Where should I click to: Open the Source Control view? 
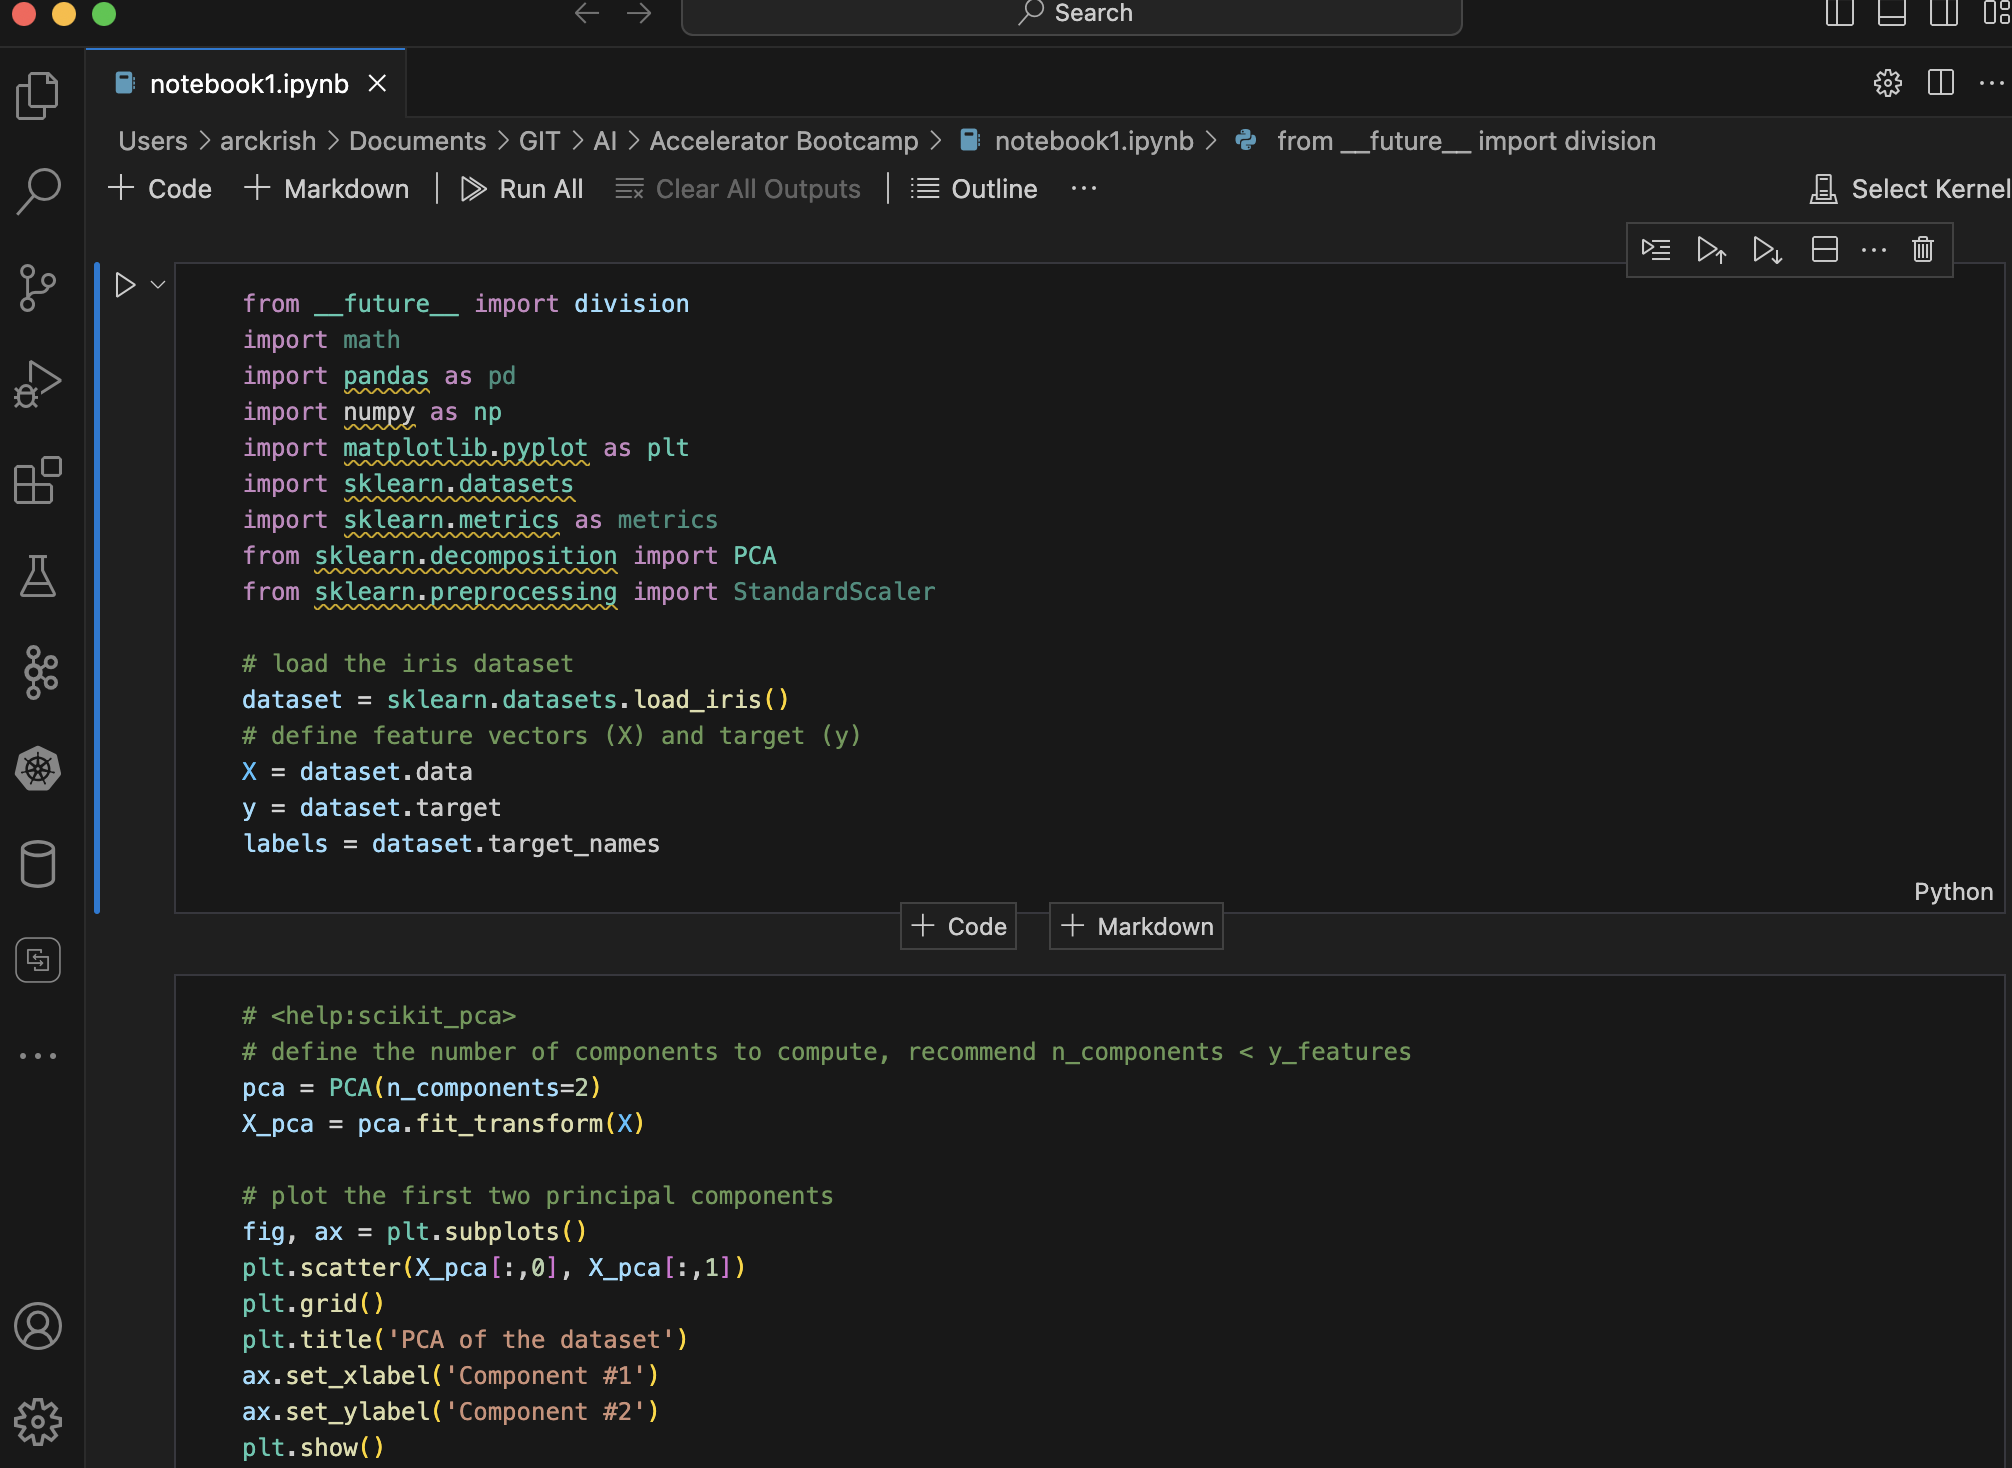click(x=38, y=288)
